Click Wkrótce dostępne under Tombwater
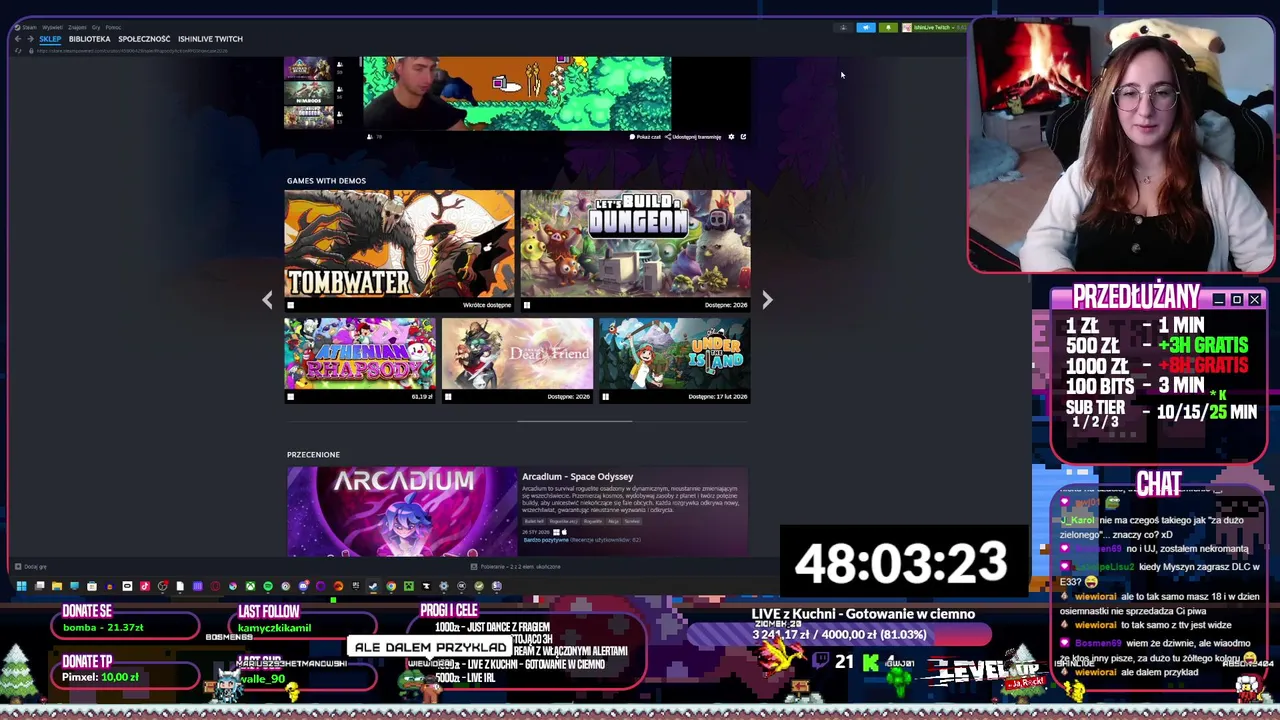The height and width of the screenshot is (720, 1280). click(x=487, y=305)
